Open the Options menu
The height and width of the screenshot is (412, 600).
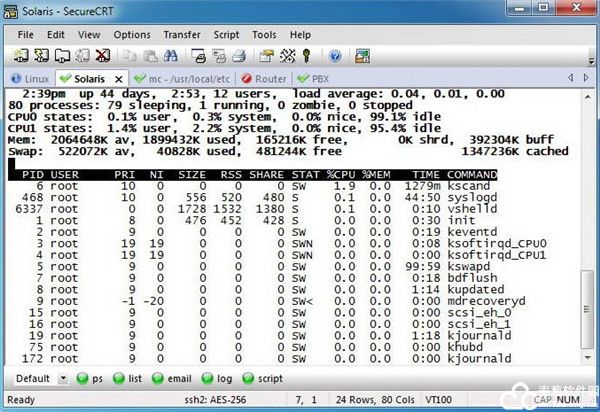tap(132, 35)
